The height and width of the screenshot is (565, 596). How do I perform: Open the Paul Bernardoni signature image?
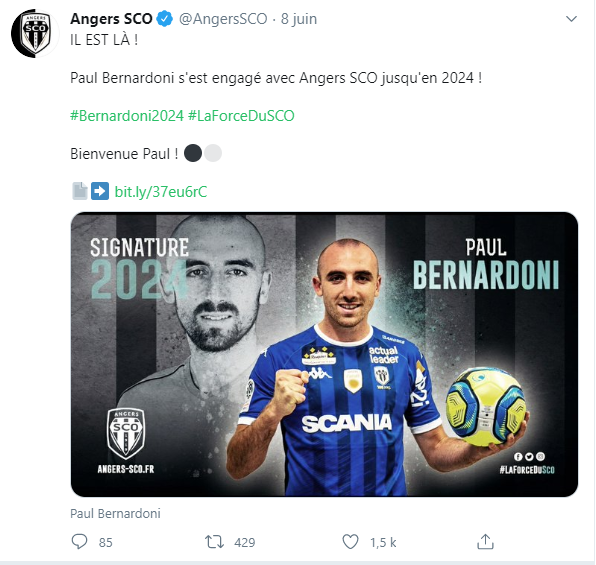(324, 354)
